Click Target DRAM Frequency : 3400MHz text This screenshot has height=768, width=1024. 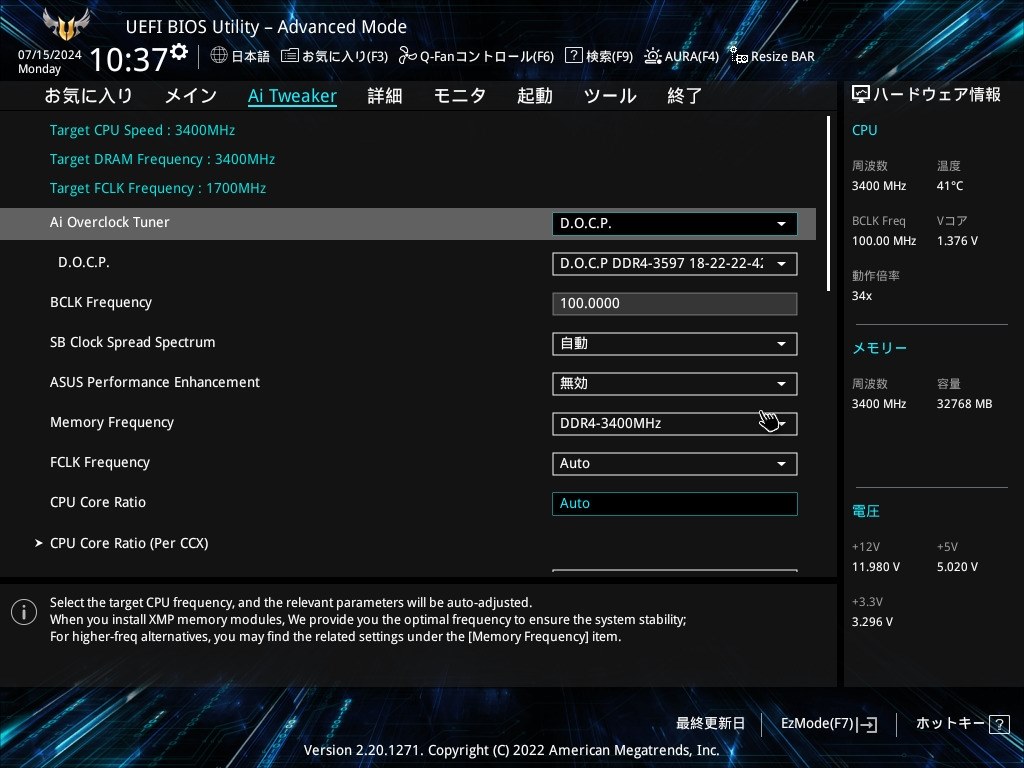pos(163,159)
